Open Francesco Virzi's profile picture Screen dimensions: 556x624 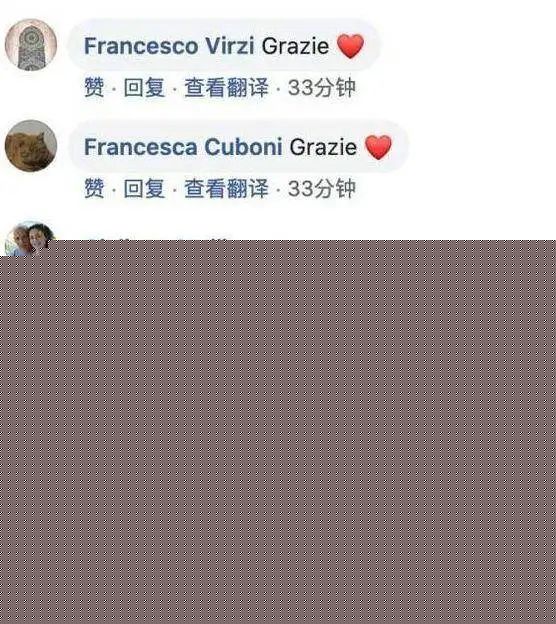[x=31, y=45]
